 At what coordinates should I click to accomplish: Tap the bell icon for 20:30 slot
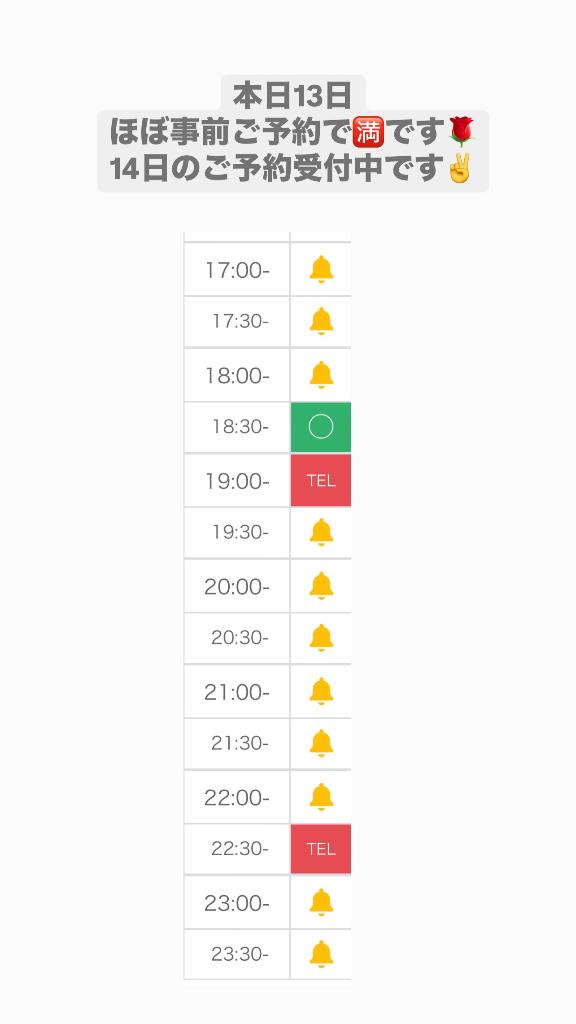pos(321,638)
